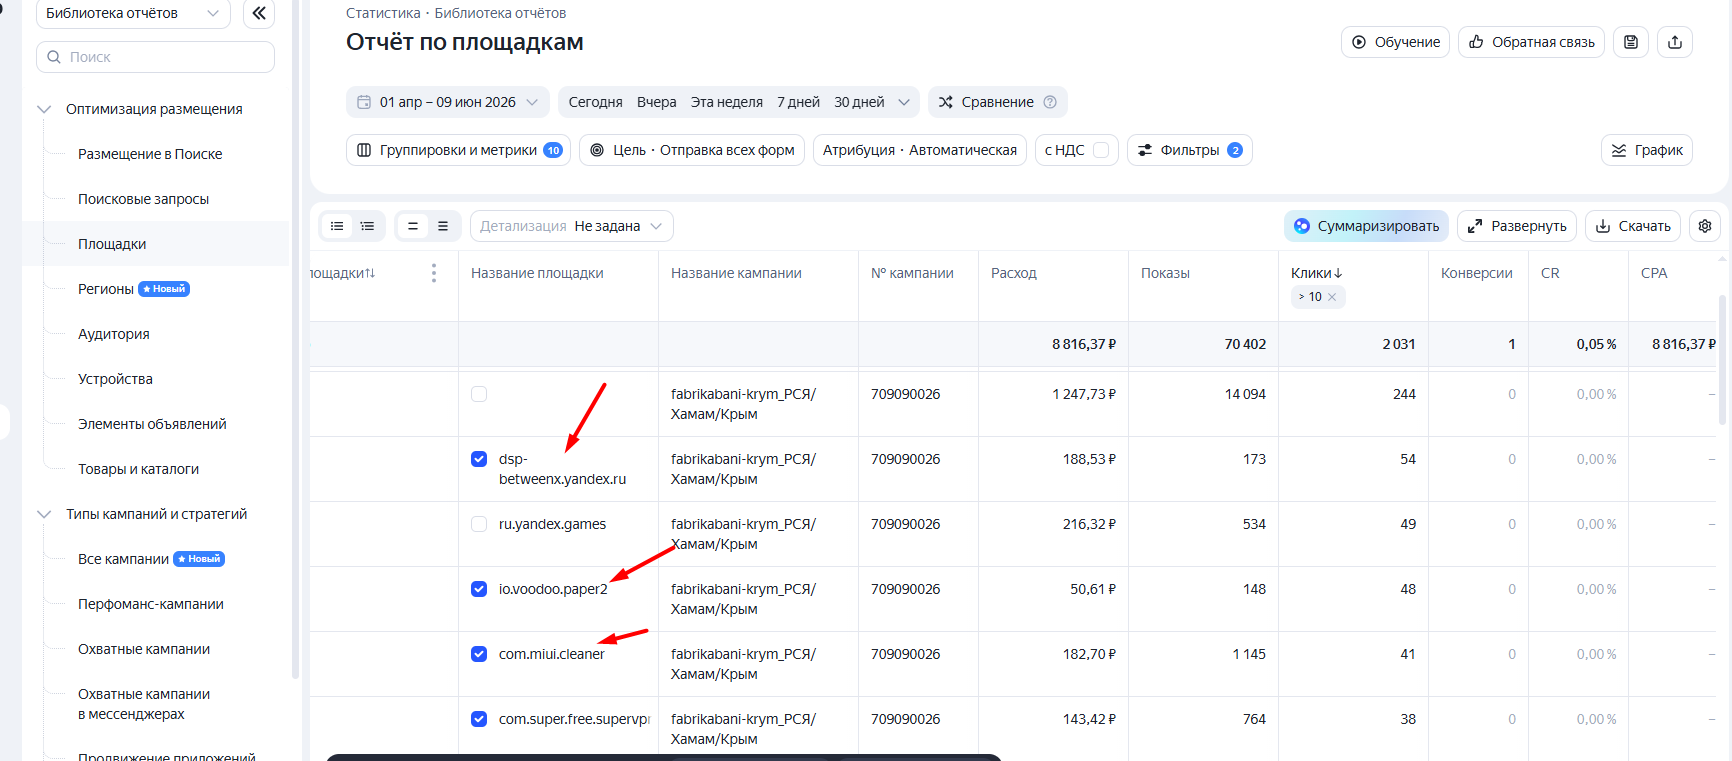
Task: Uncheck io.voodoo.paper2 checkbox
Action: coord(479,589)
